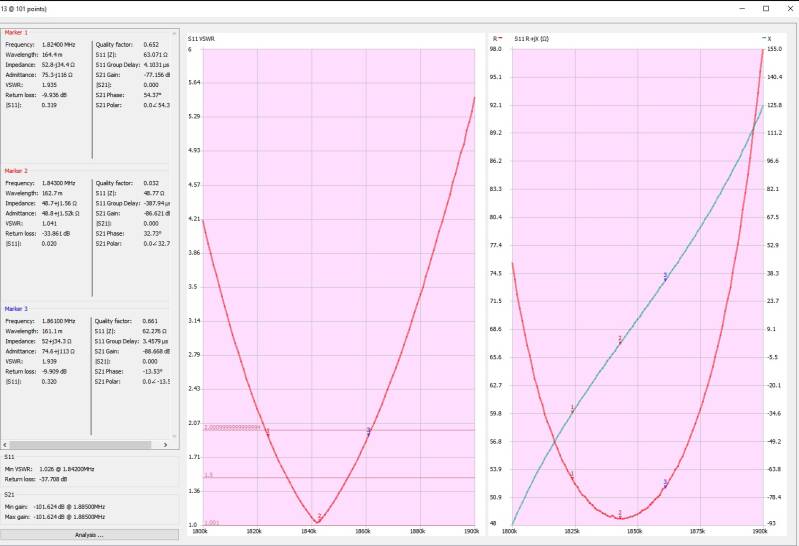The image size is (799, 546).
Task: Click marker 2 on the red resistance curve
Action: [620, 515]
